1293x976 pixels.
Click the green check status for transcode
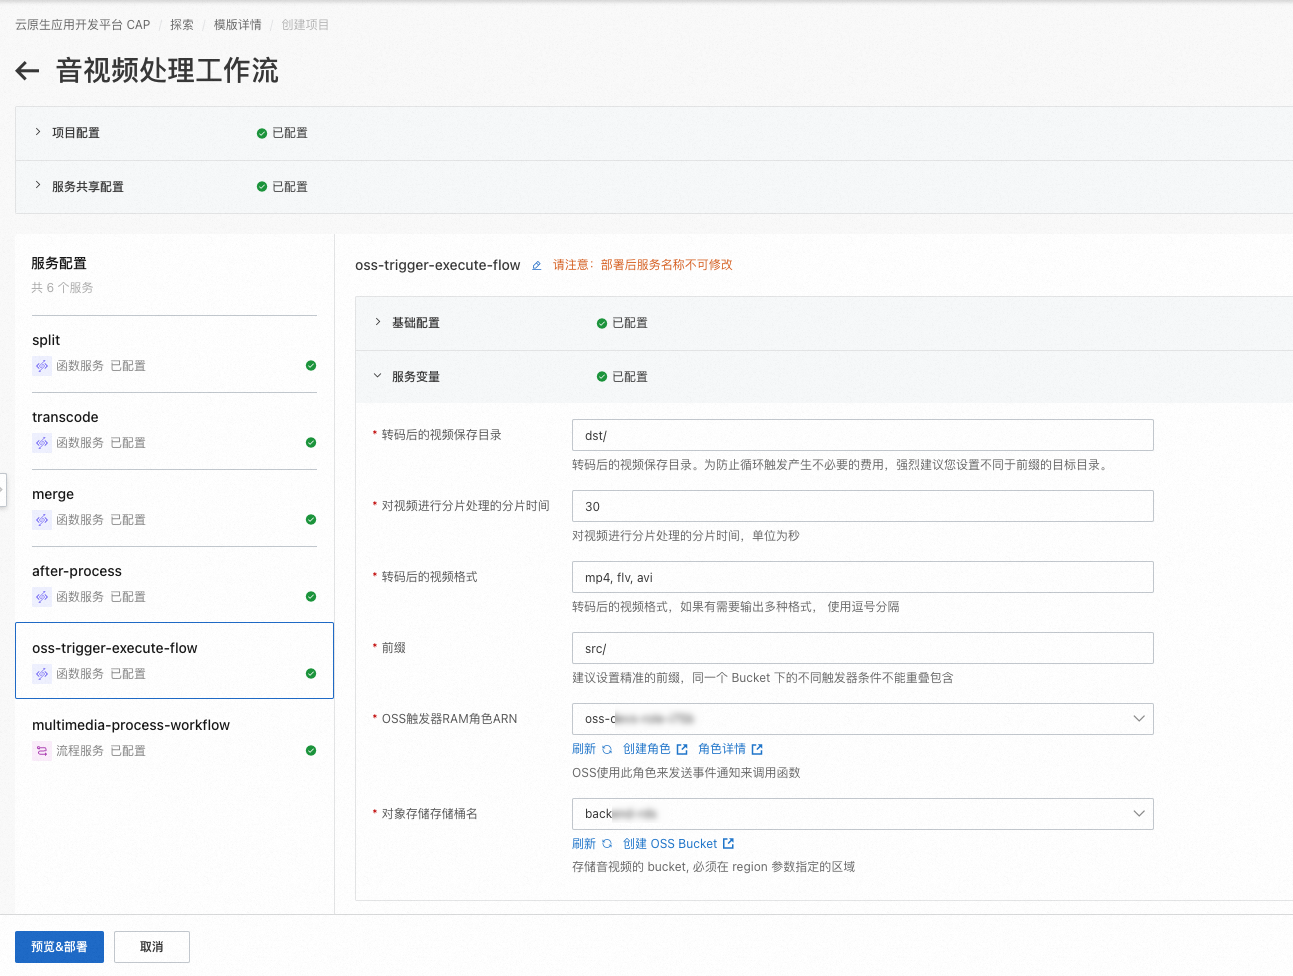(x=311, y=443)
